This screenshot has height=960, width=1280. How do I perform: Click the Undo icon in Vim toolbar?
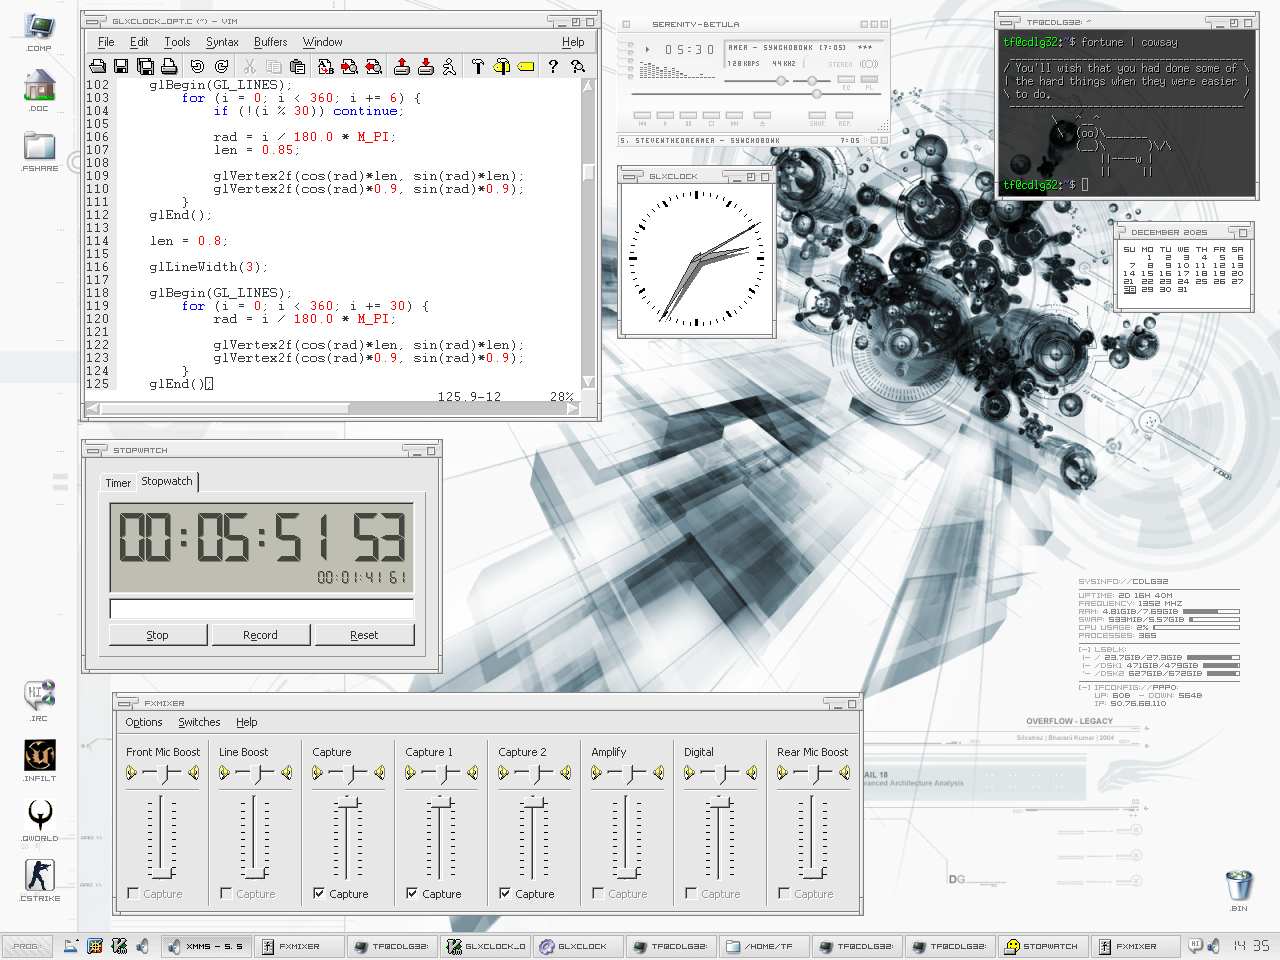point(197,66)
